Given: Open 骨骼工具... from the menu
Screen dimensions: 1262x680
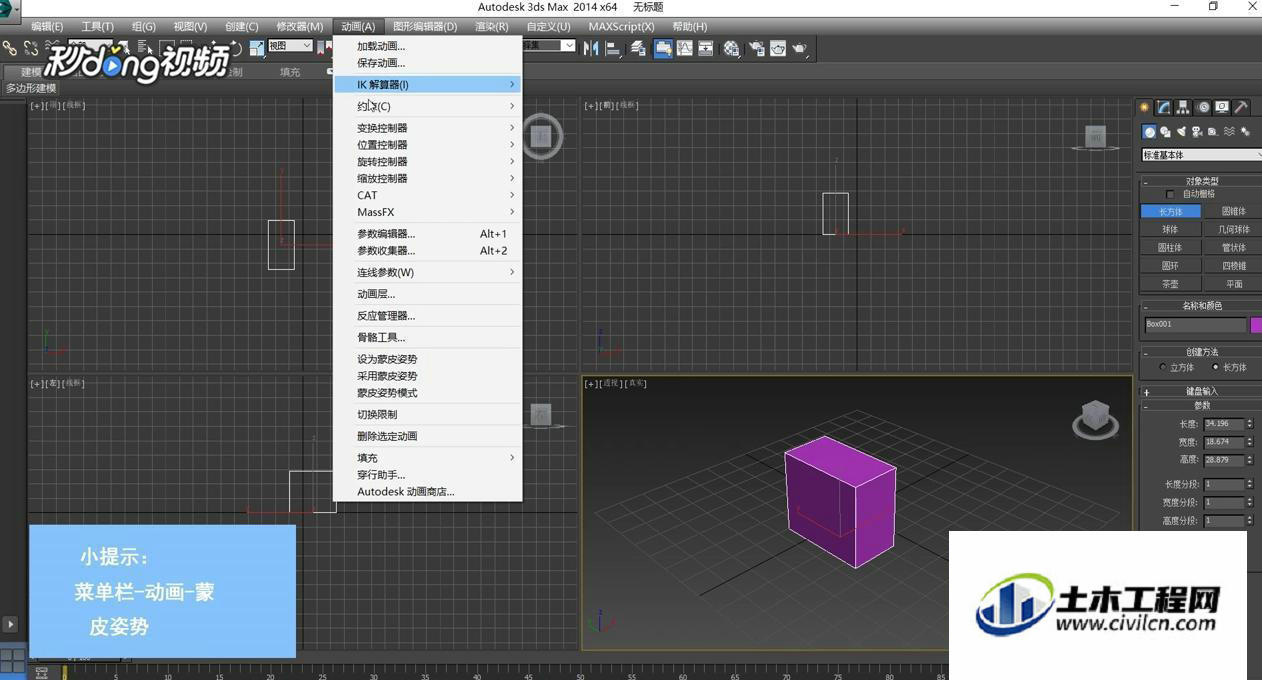Looking at the screenshot, I should [x=427, y=338].
